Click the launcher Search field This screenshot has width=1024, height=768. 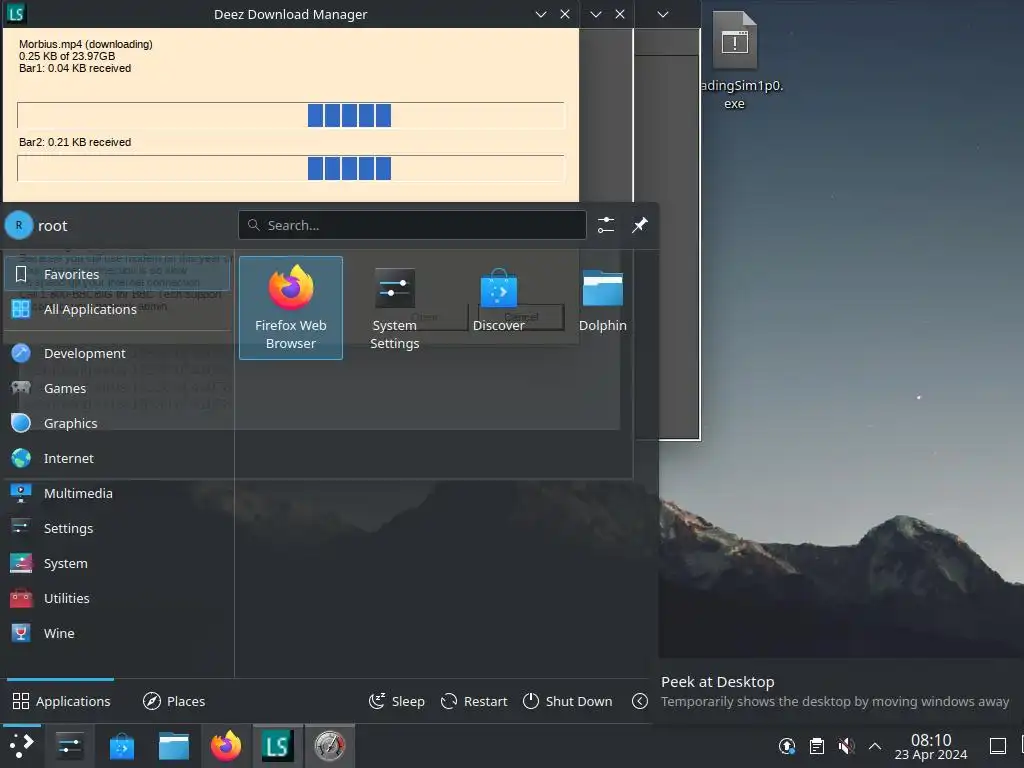point(412,225)
